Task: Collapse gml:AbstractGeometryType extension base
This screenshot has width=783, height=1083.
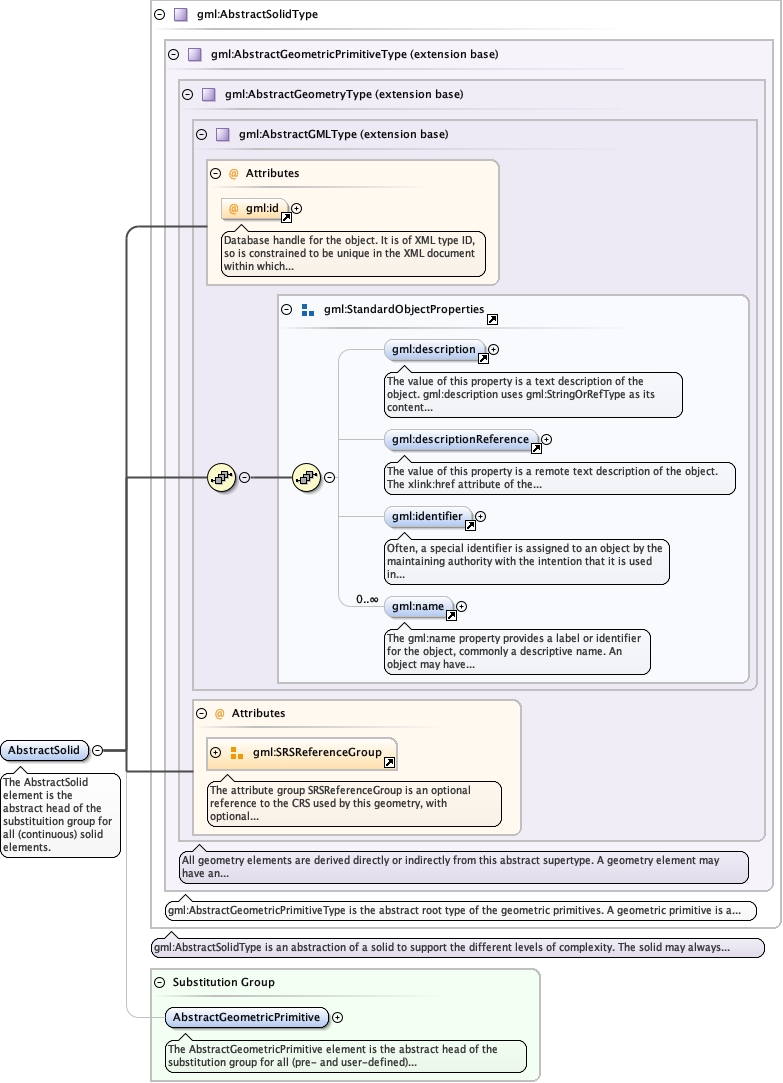Action: point(187,94)
